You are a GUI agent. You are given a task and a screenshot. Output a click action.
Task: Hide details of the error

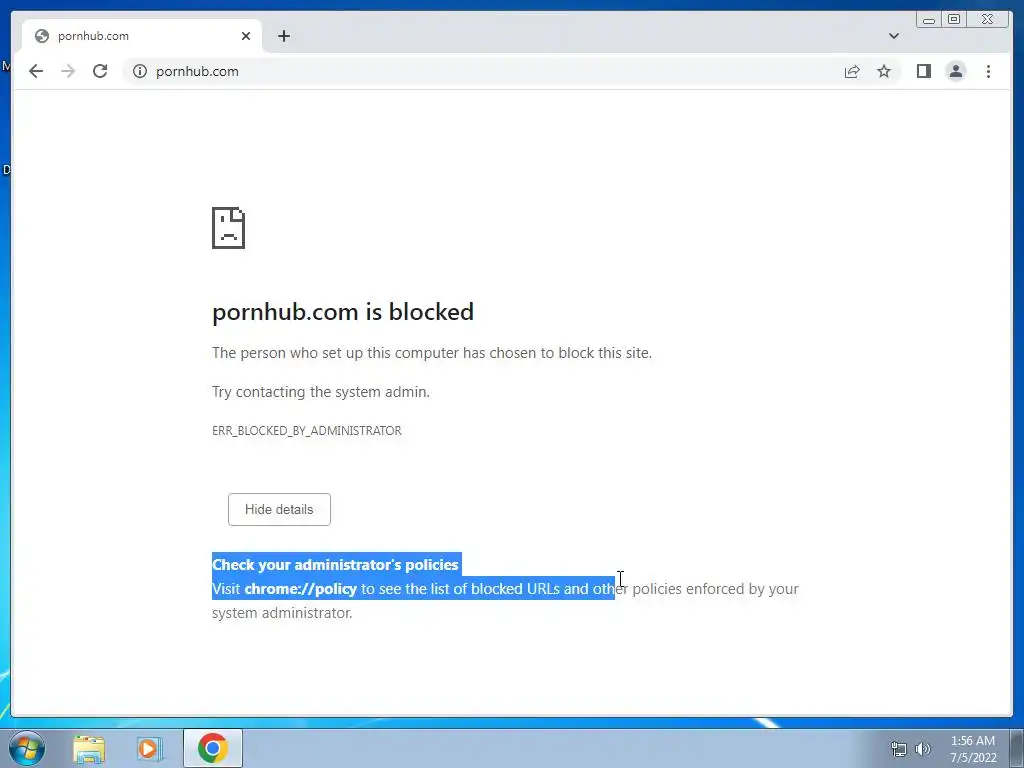coord(279,509)
